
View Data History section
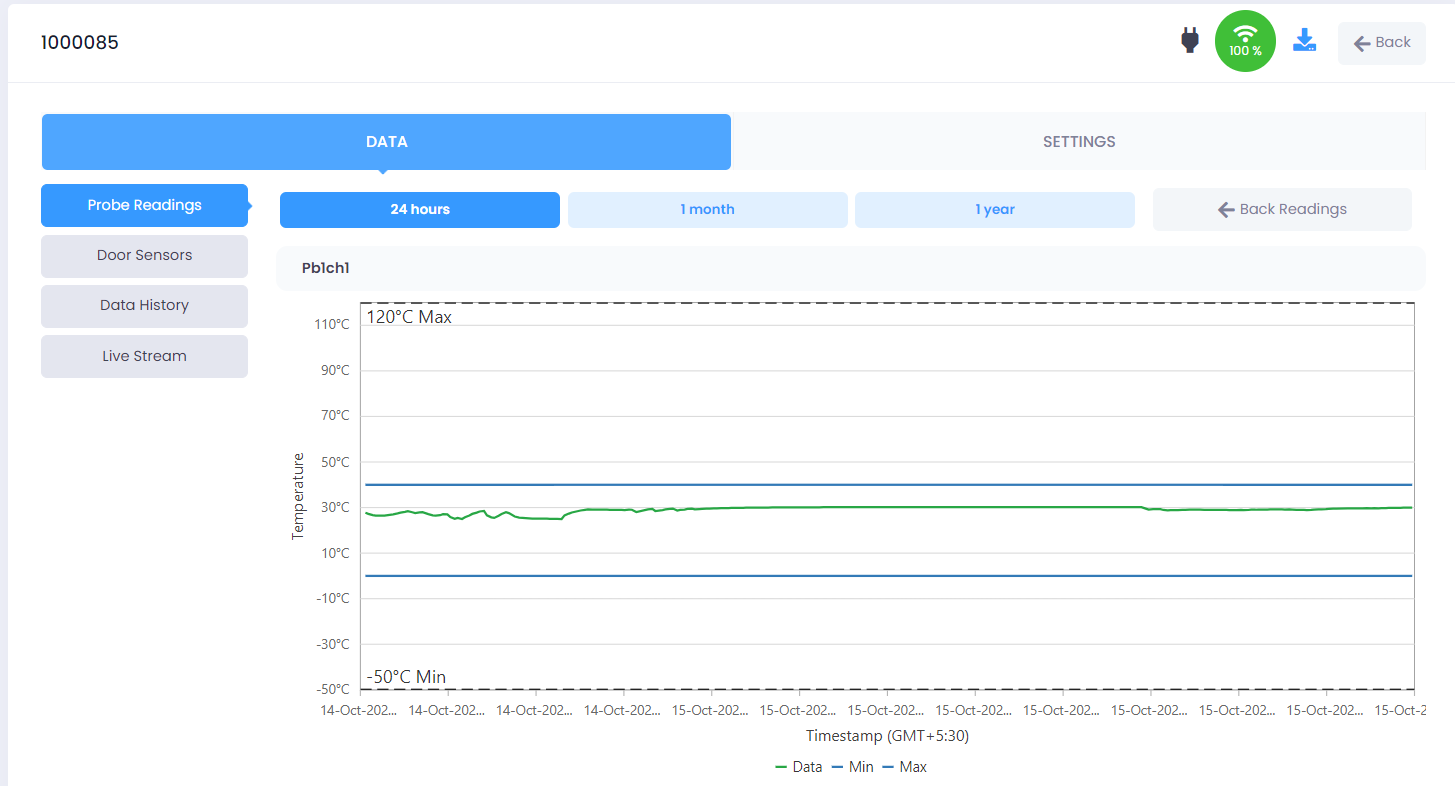(x=144, y=306)
